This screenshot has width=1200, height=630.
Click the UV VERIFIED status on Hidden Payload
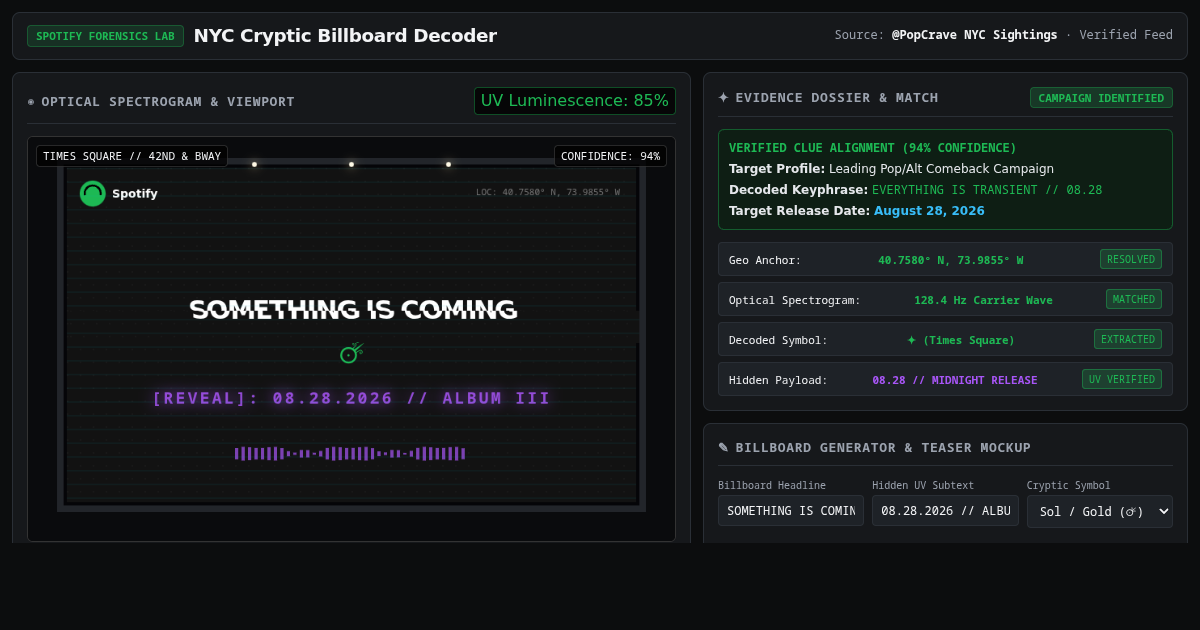coord(1122,379)
